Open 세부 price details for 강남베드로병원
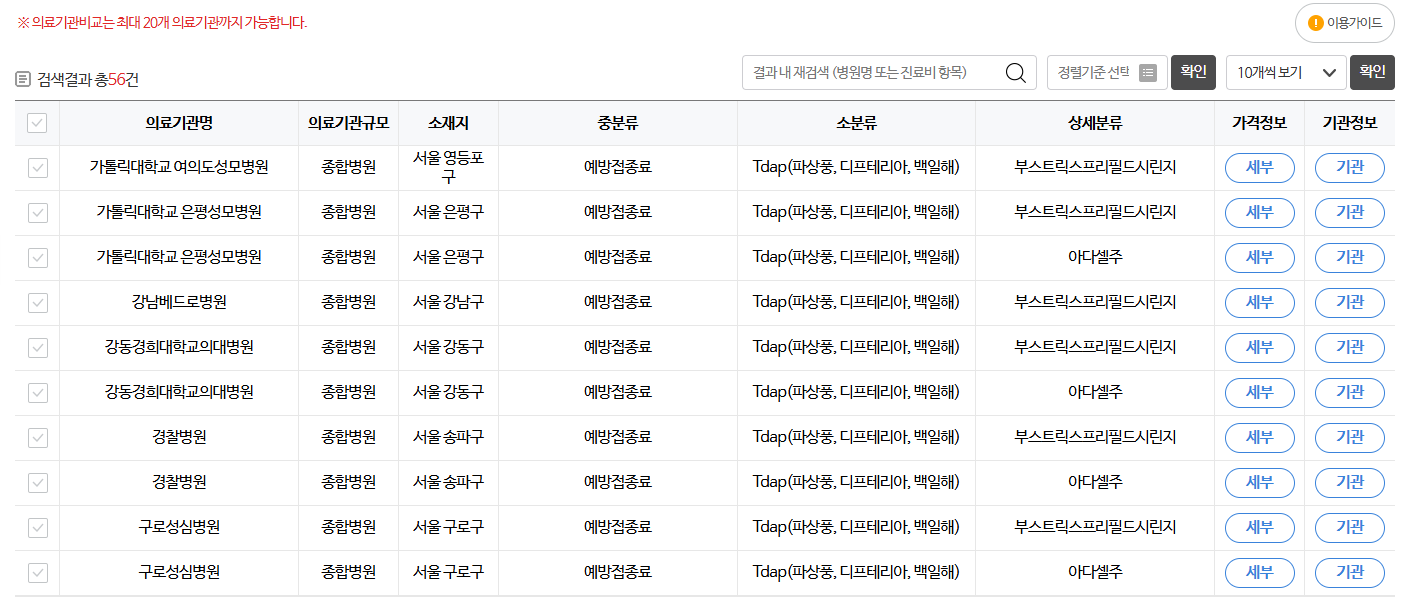The width and height of the screenshot is (1410, 607). pos(1259,303)
